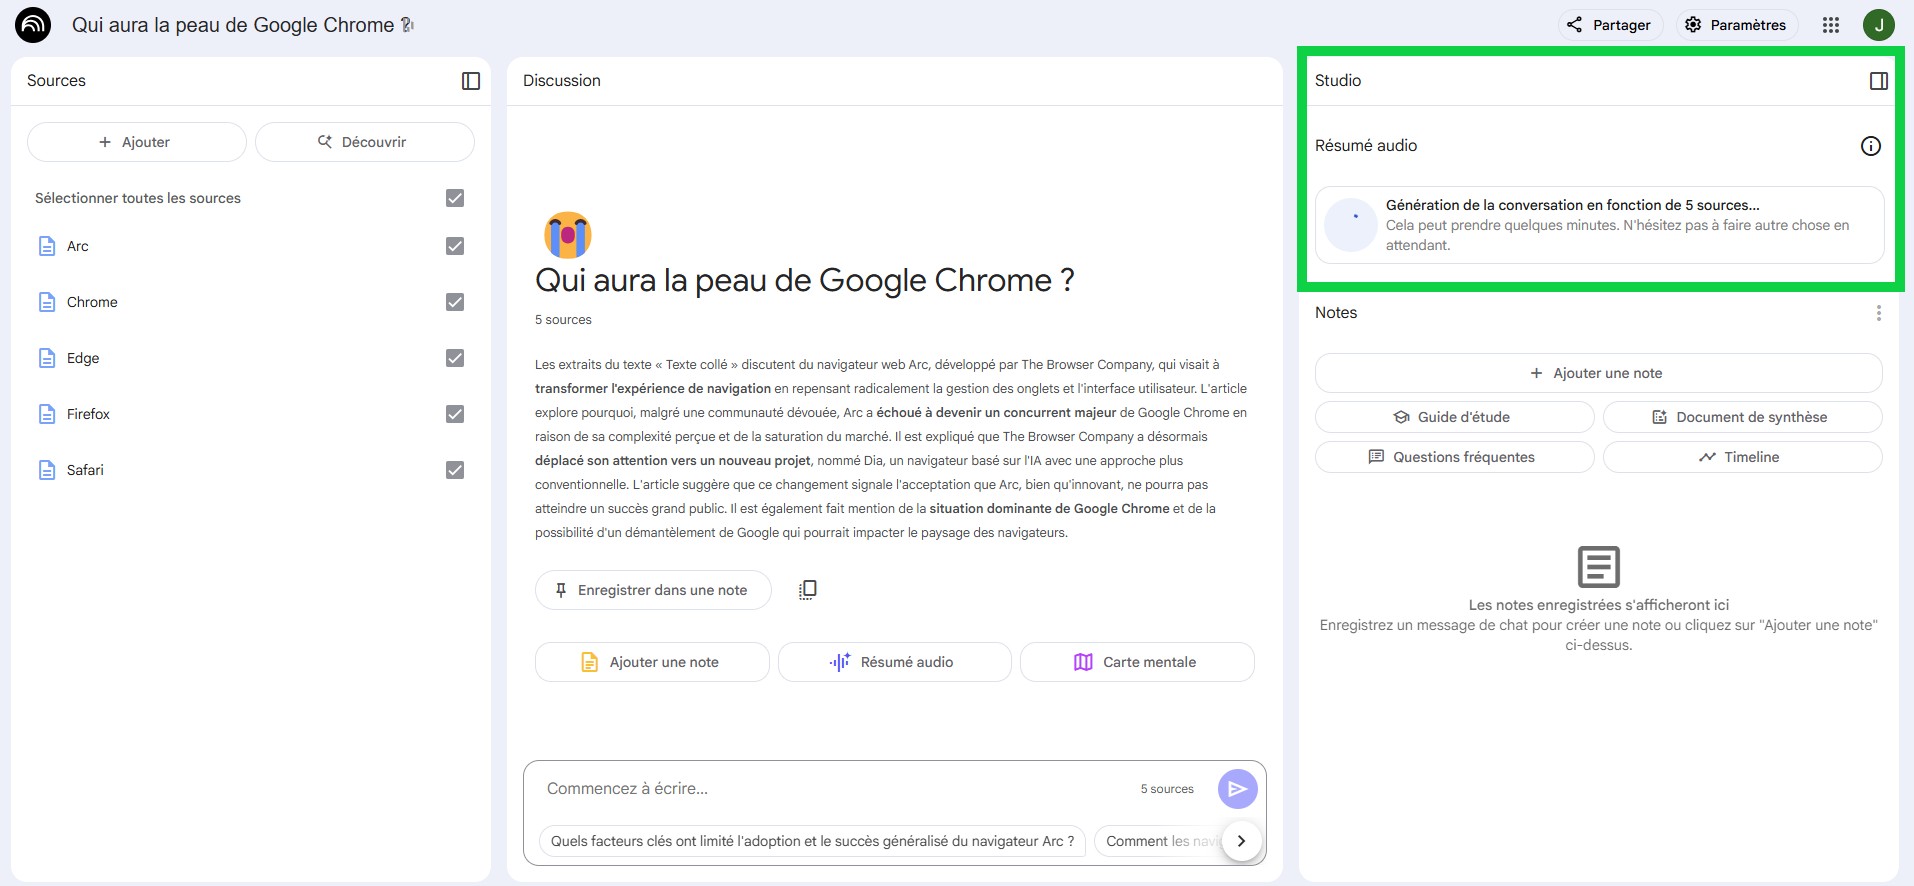The image size is (1914, 886).
Task: Click the '5 sources' text under title
Action: click(x=563, y=320)
